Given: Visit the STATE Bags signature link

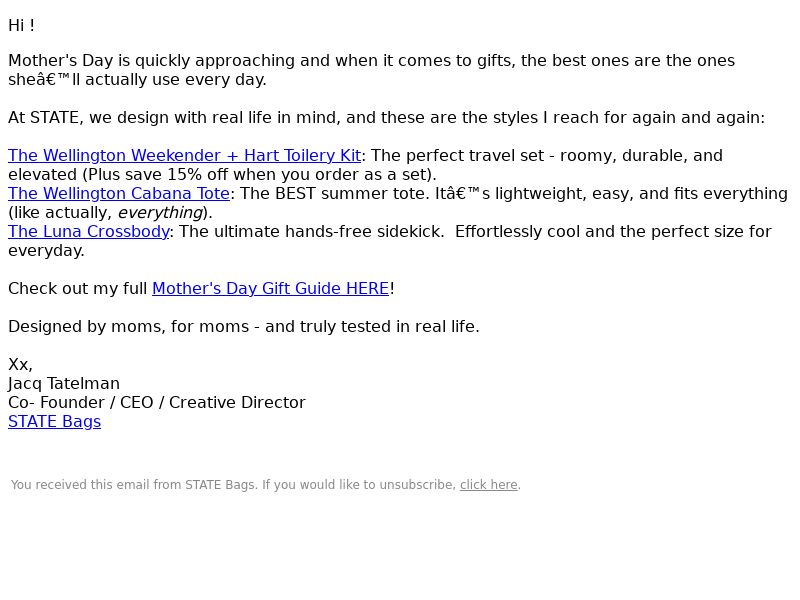Looking at the screenshot, I should point(55,422).
